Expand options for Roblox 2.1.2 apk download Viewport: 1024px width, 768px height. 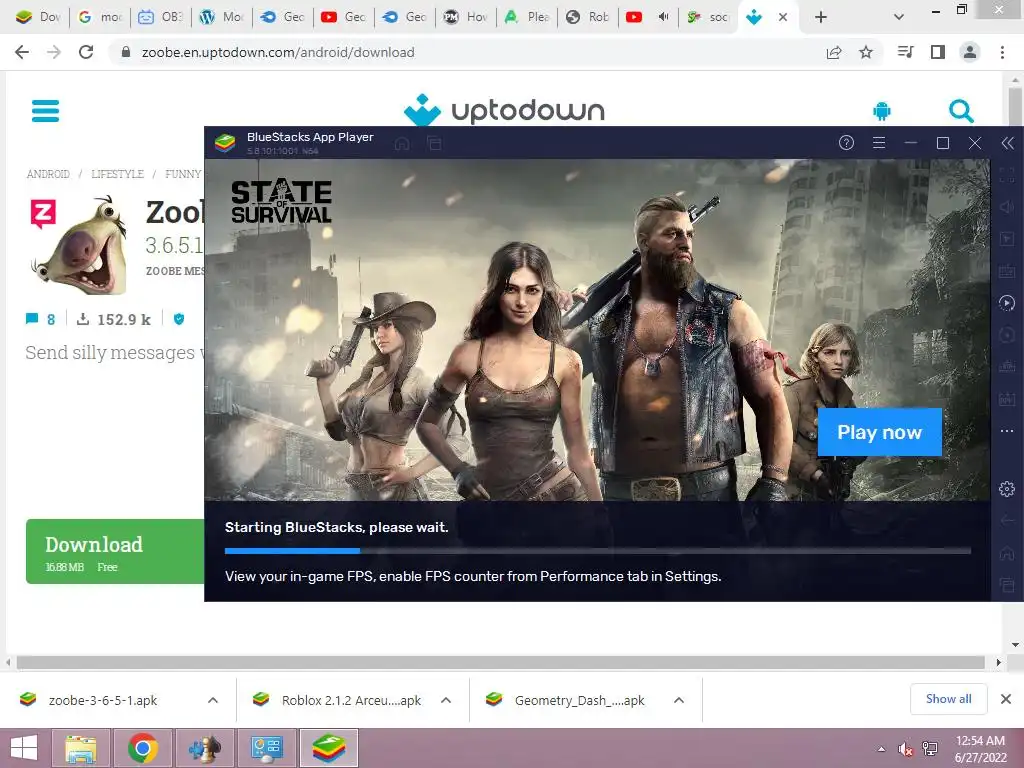click(446, 700)
